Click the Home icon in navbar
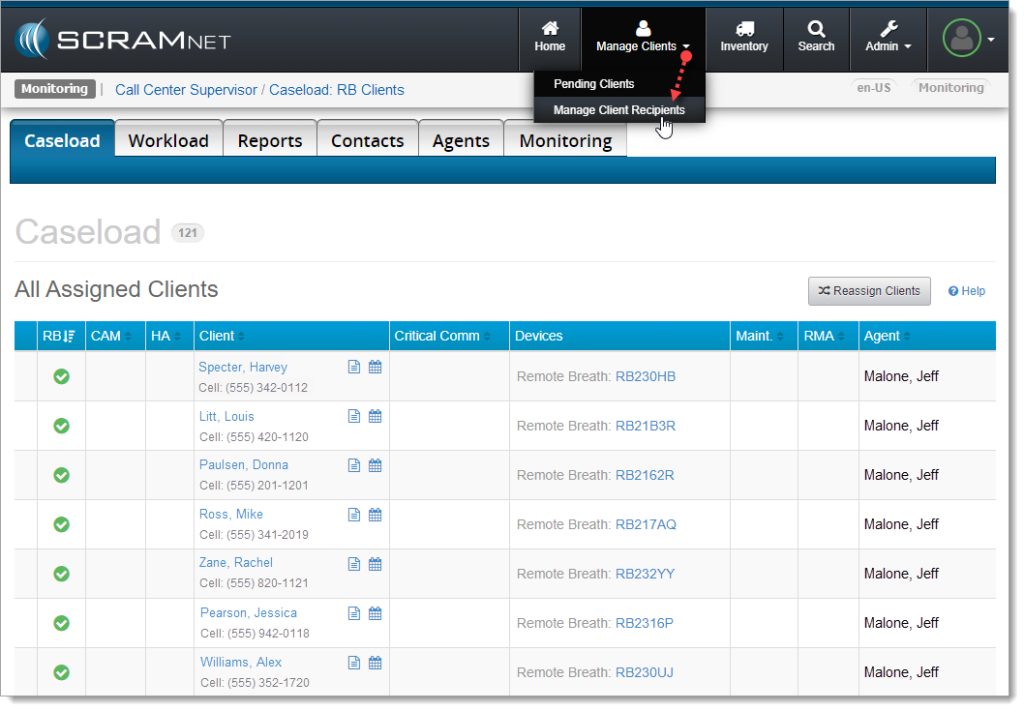 549,30
